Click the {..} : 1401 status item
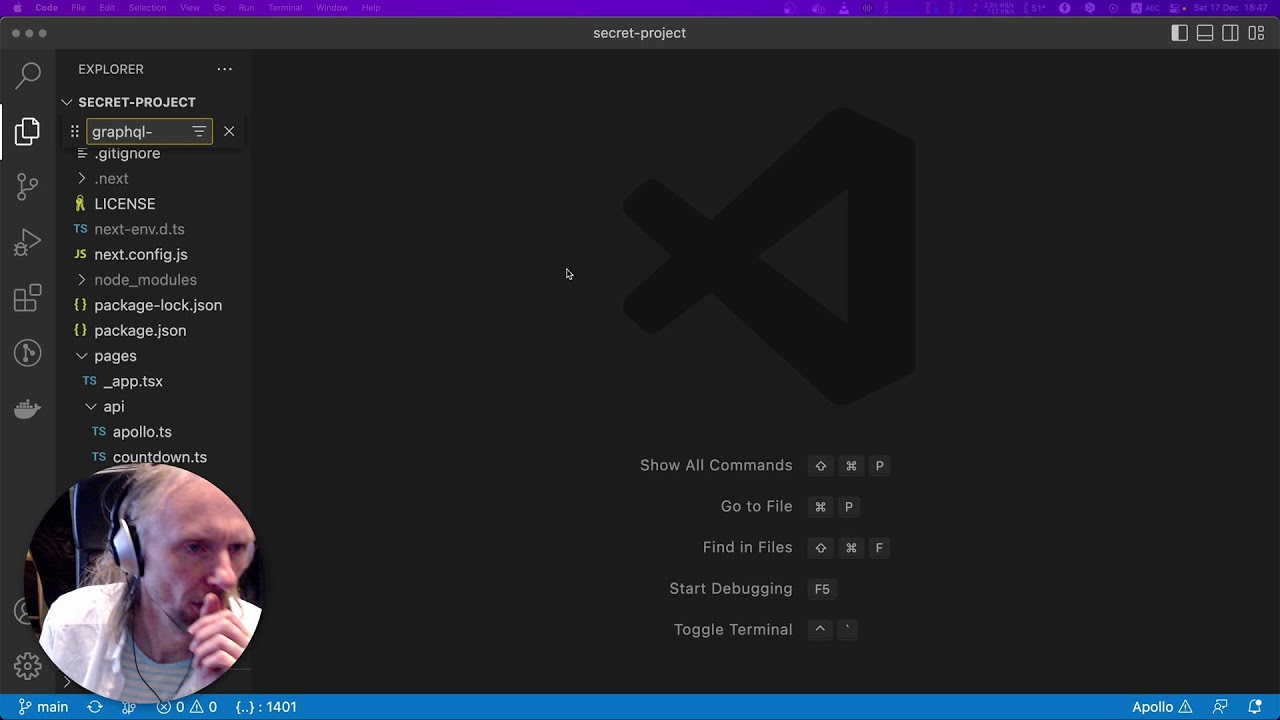This screenshot has height=720, width=1280. click(x=266, y=707)
